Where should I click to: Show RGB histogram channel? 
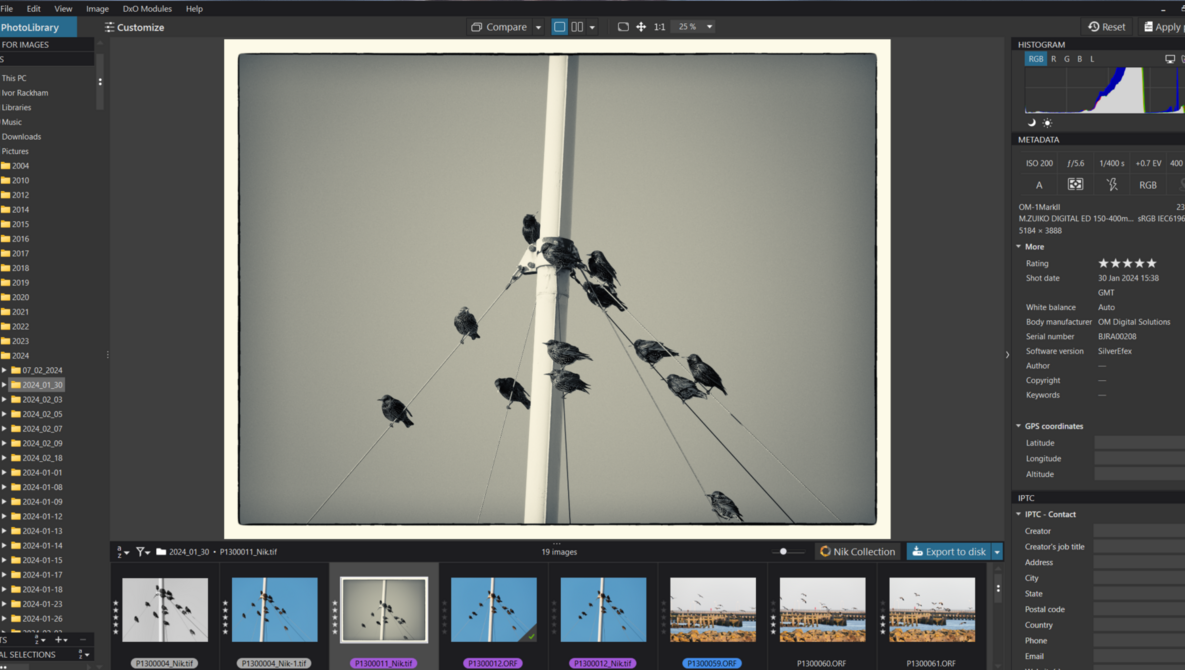point(1035,59)
